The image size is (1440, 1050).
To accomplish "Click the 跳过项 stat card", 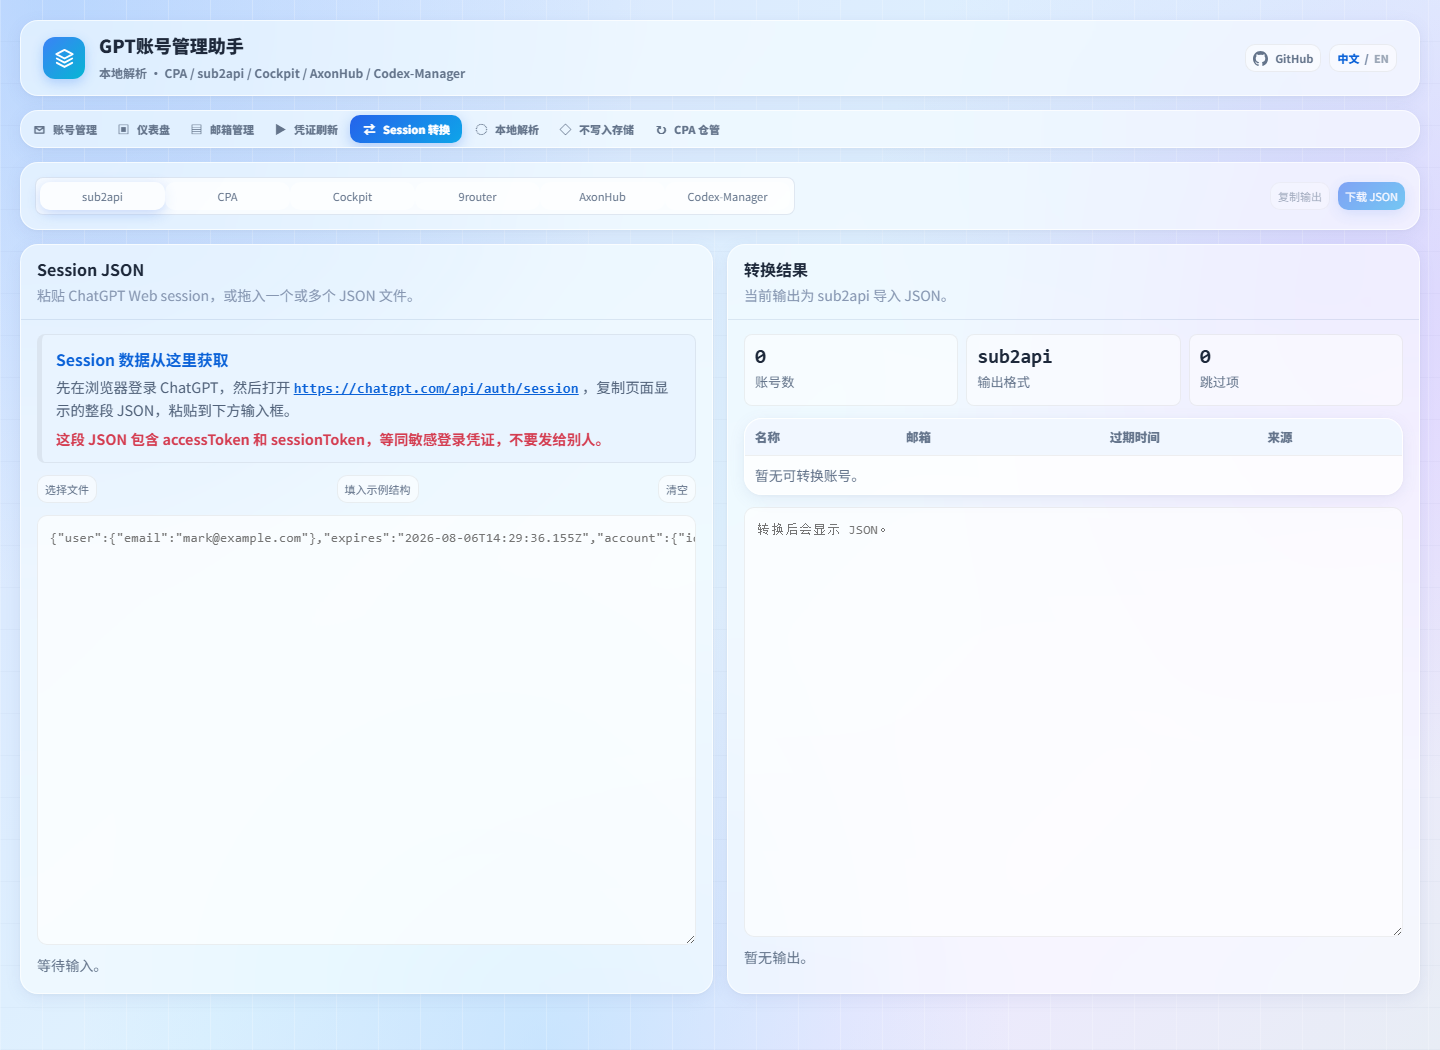I will tap(1296, 370).
